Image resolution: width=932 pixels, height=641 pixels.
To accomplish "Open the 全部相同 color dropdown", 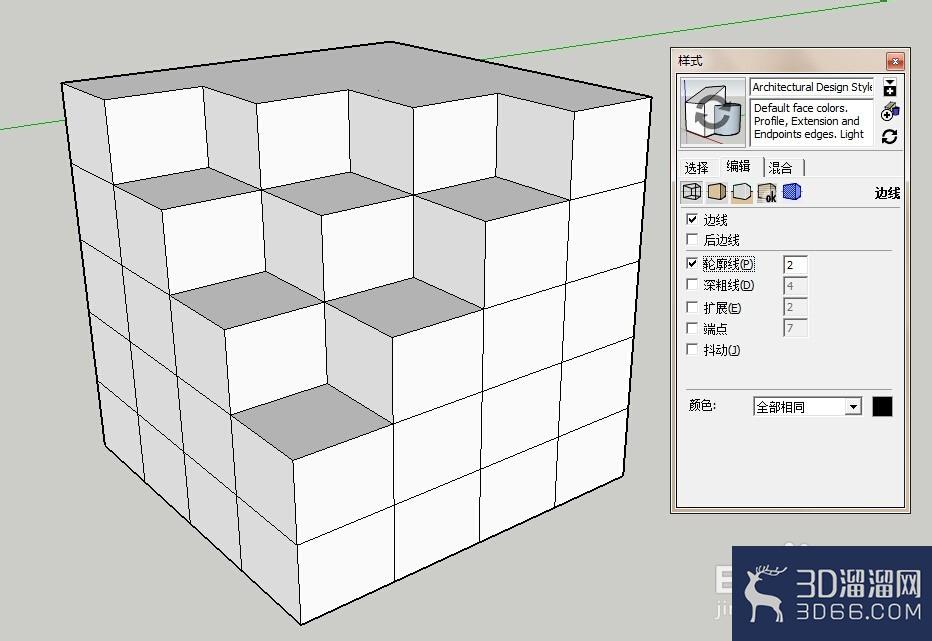I will pos(807,407).
